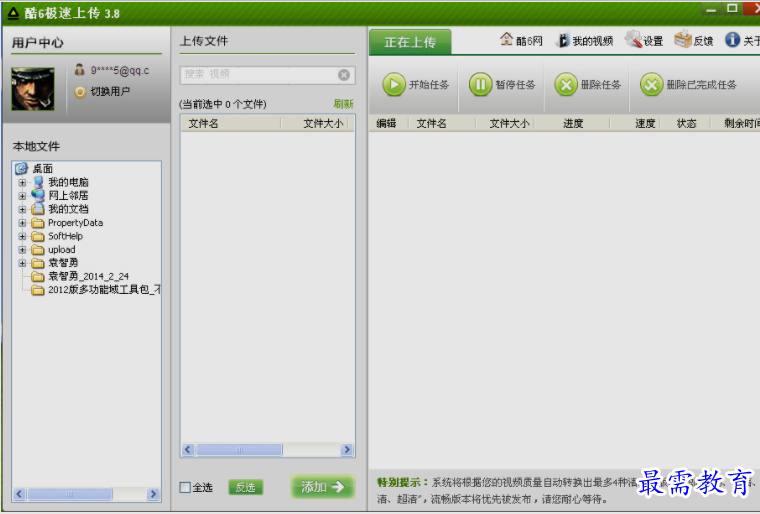
Task: Switch to the 正在上传 tab
Action: (x=410, y=42)
